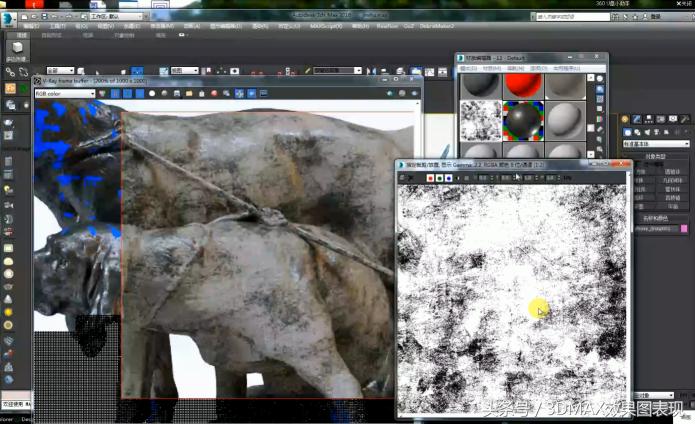Open the Modify tab in command panel
The height and width of the screenshot is (424, 695).
point(637,119)
